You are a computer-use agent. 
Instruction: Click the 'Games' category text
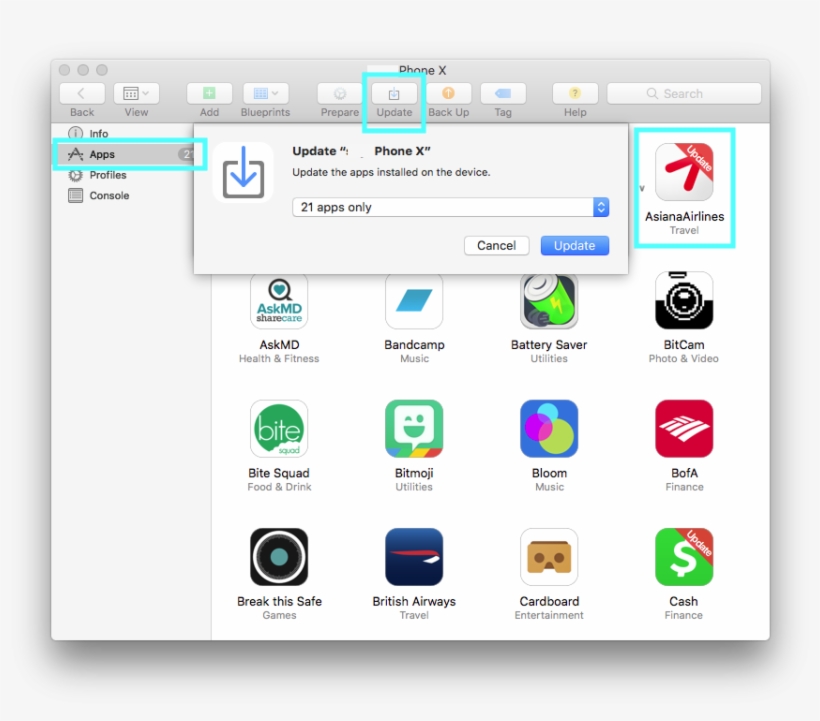click(x=279, y=615)
